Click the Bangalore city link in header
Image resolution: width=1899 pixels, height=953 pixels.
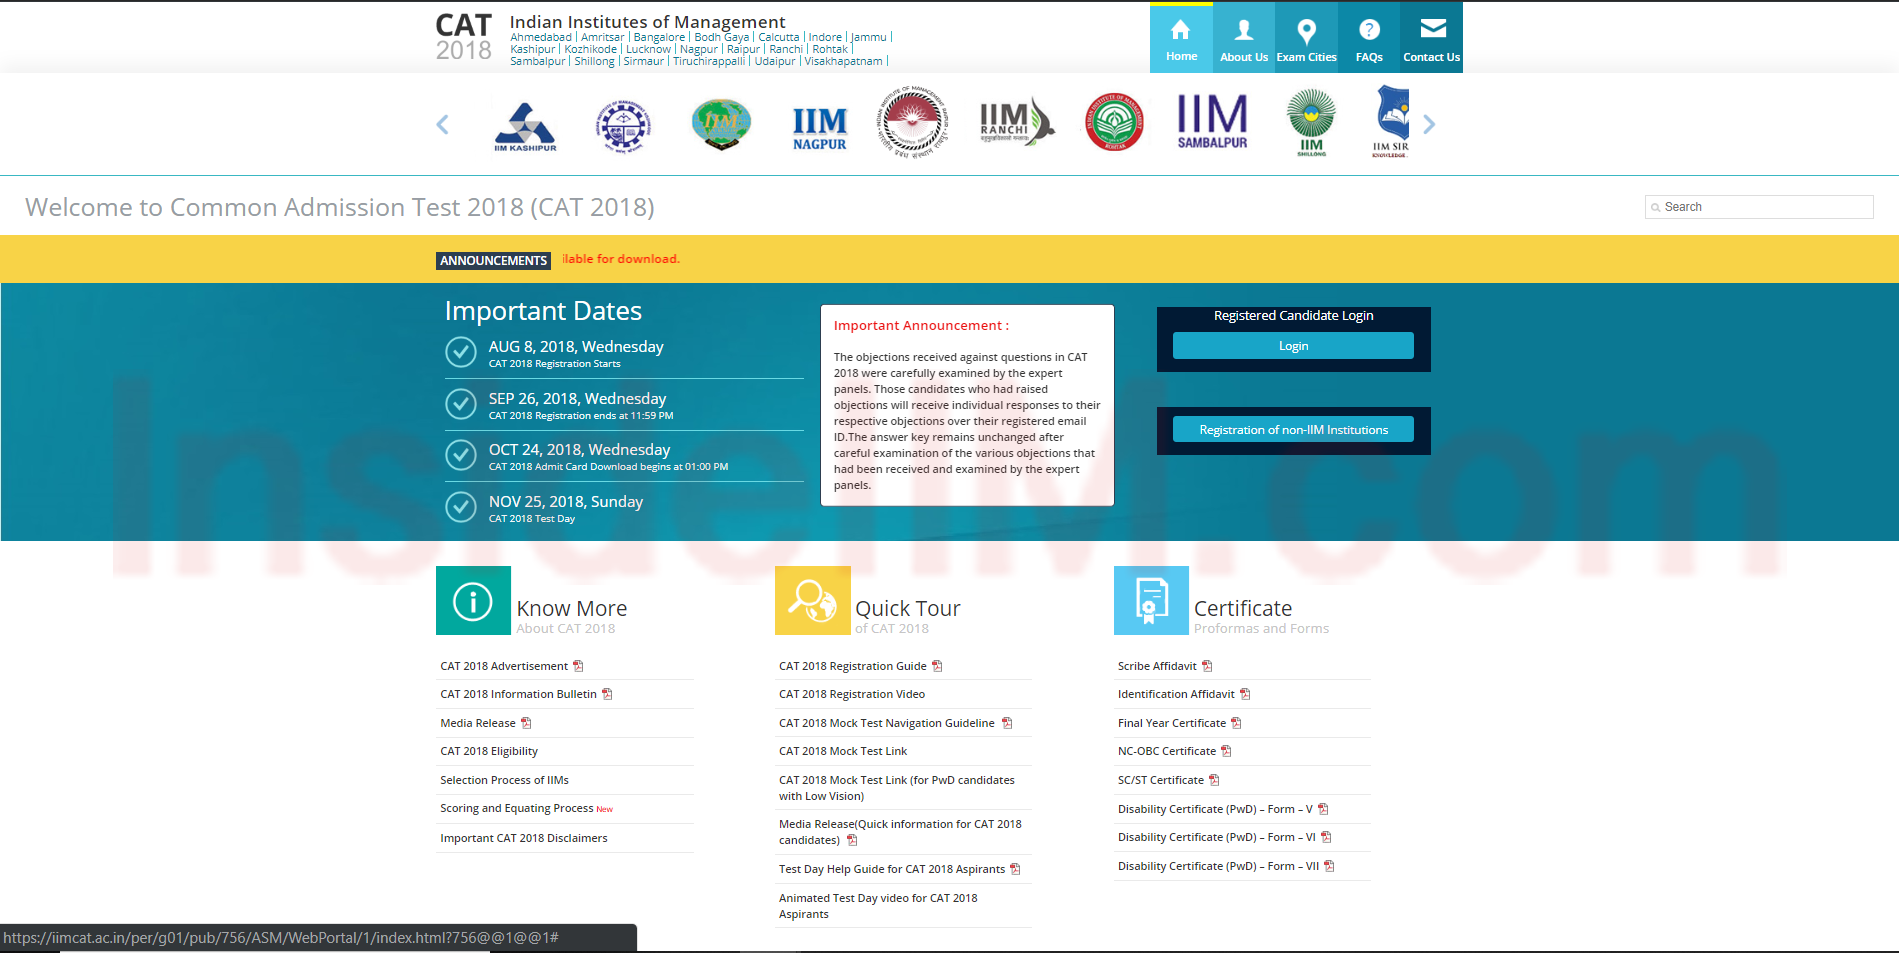[x=659, y=37]
